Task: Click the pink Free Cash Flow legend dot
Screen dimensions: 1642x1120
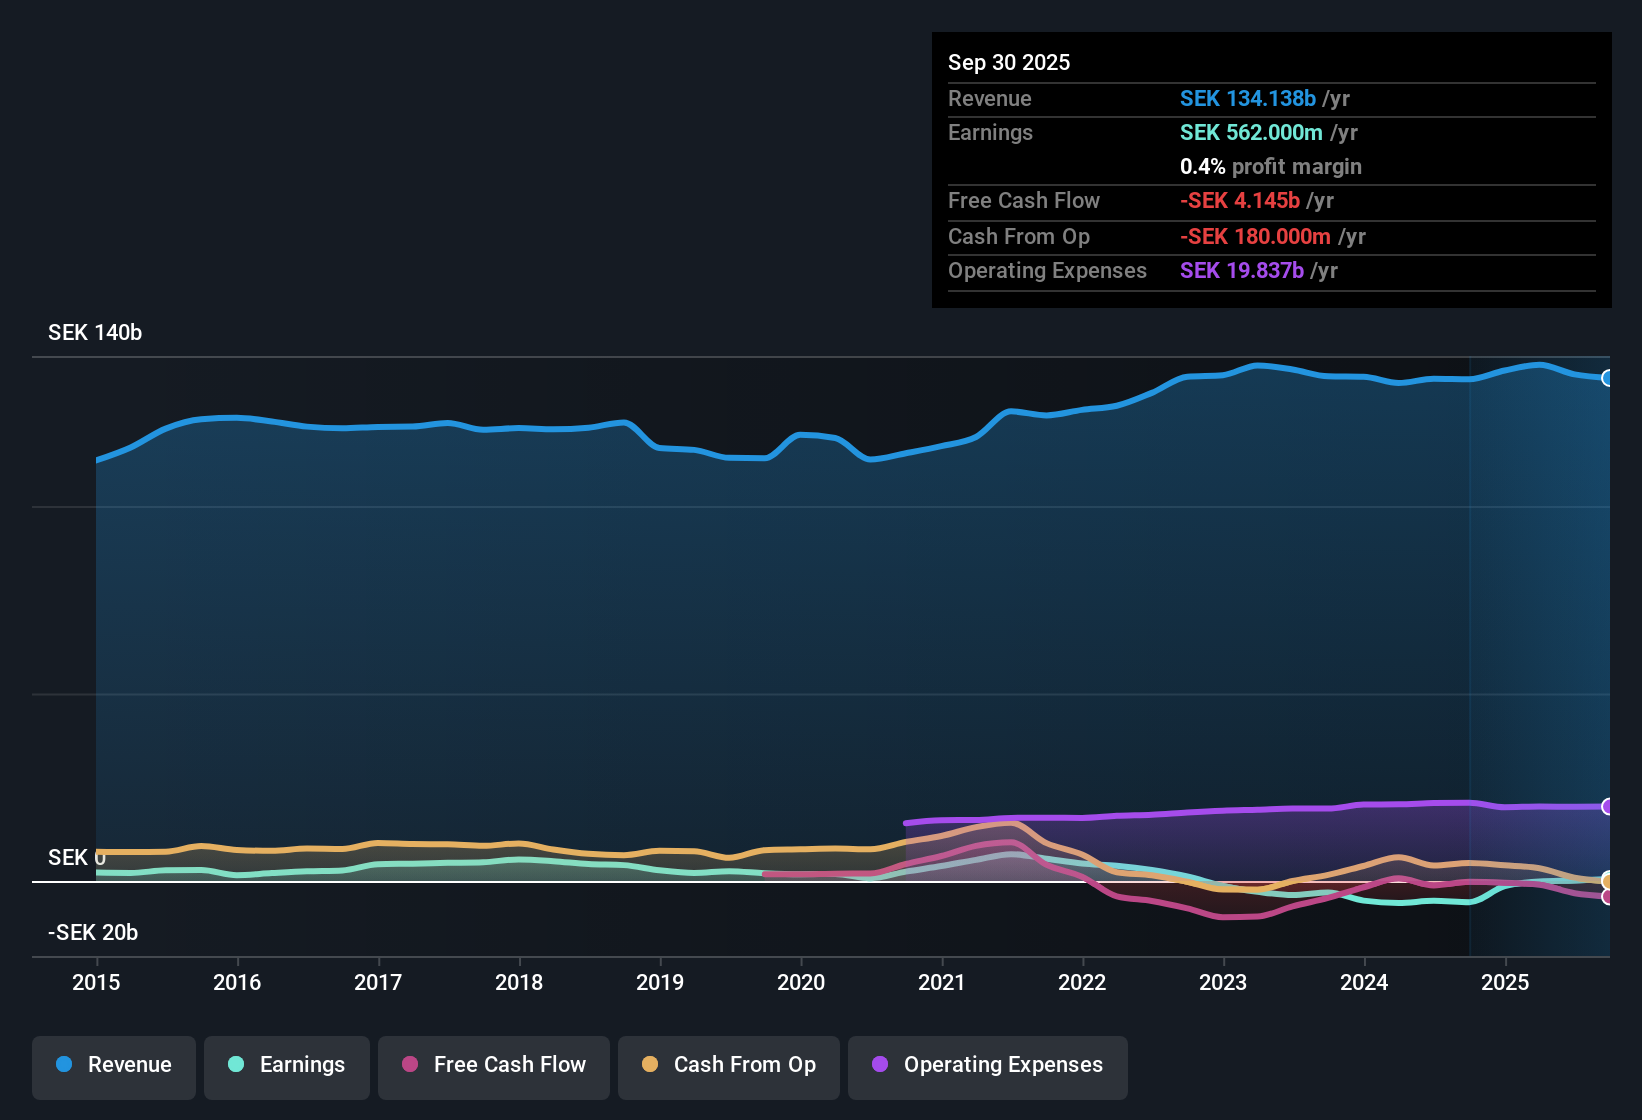Action: [410, 1065]
